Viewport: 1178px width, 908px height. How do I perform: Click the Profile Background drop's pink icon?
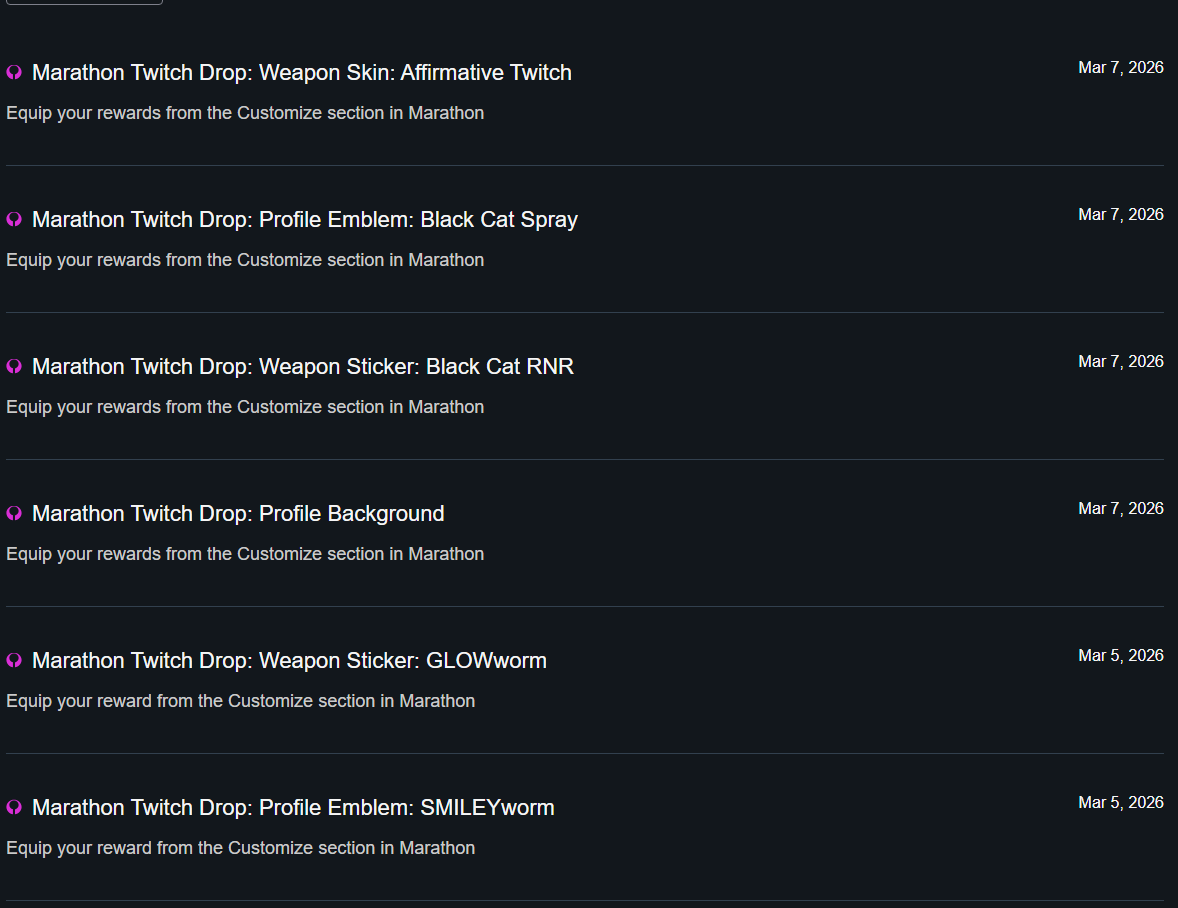coord(14,514)
